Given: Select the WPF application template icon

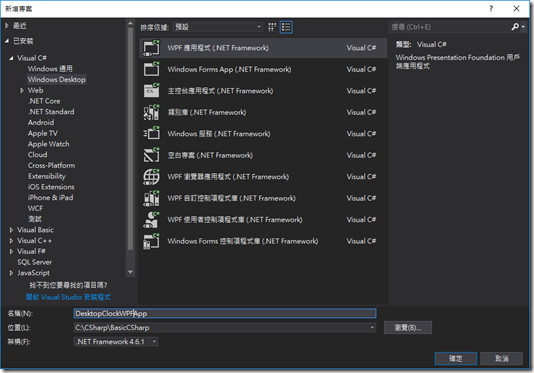Looking at the screenshot, I should [152, 48].
